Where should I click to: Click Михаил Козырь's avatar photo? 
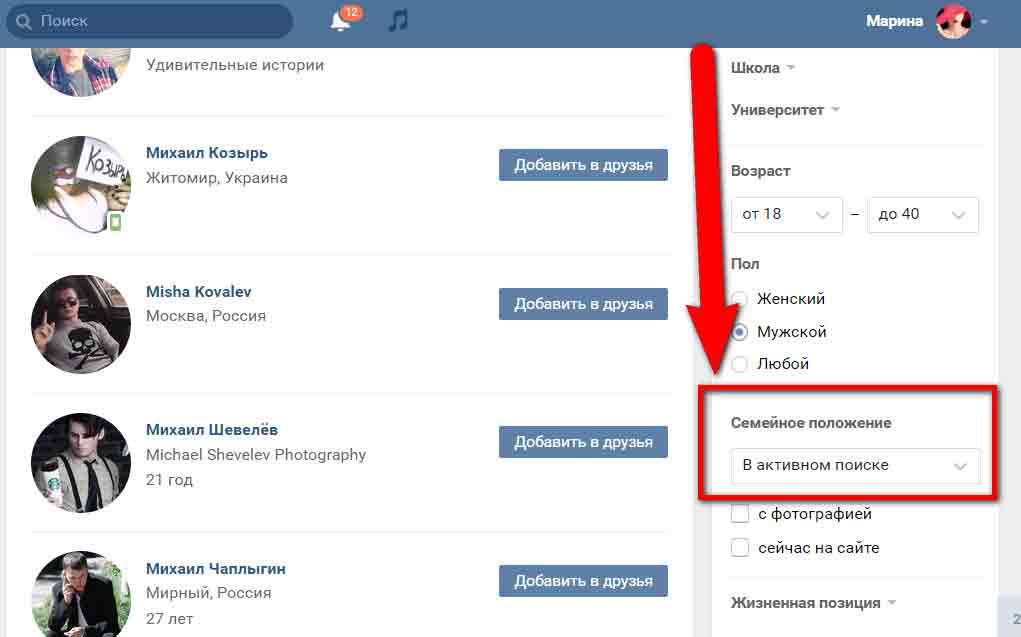coord(81,185)
